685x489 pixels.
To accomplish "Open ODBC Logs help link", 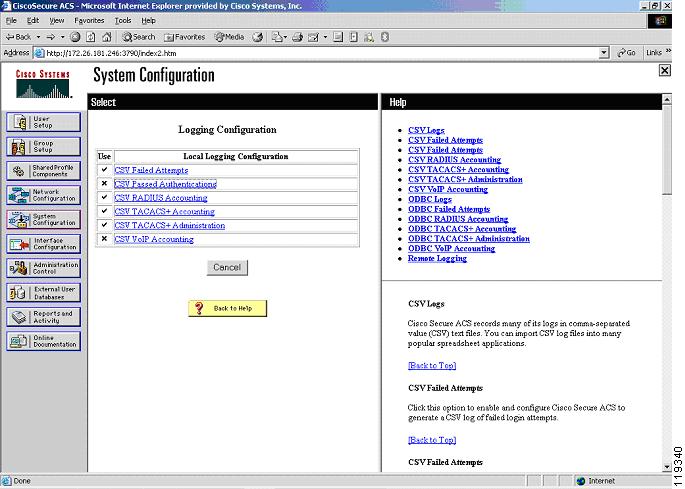I will 430,199.
